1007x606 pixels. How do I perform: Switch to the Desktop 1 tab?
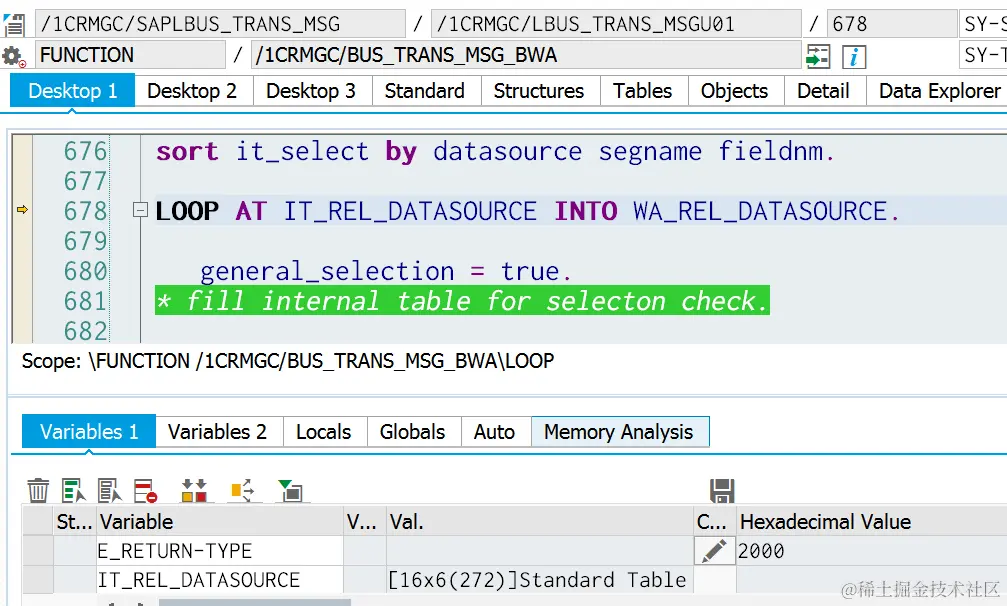(73, 91)
